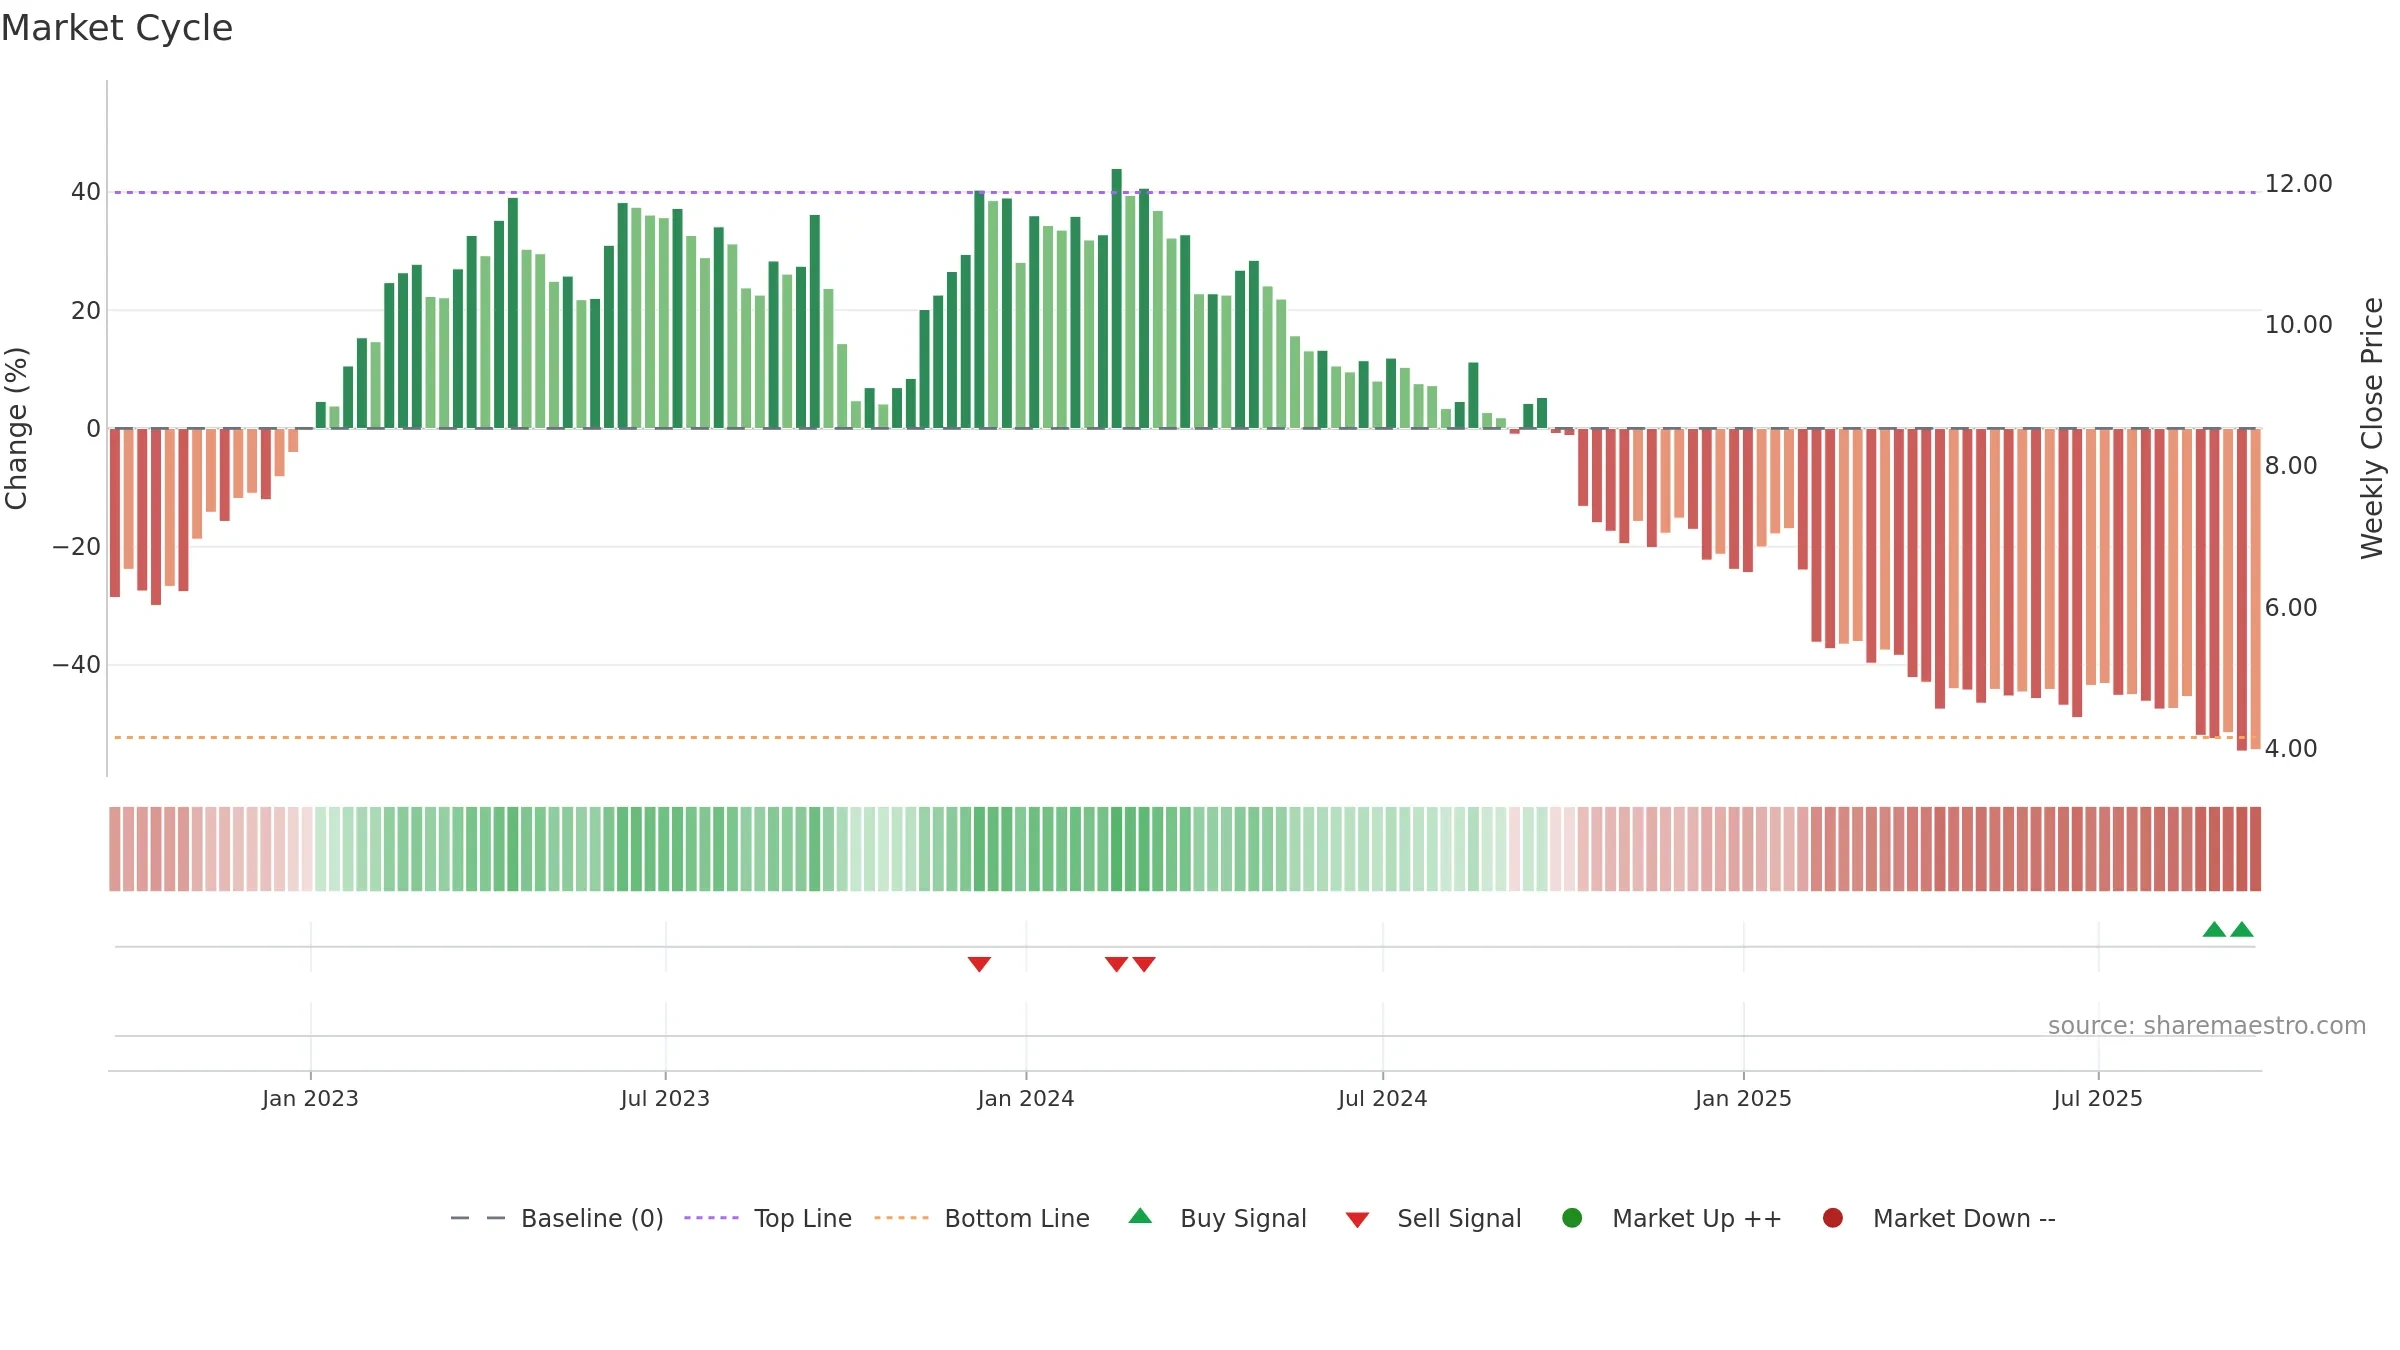Click the Market Down -- legend label

[x=1964, y=1218]
